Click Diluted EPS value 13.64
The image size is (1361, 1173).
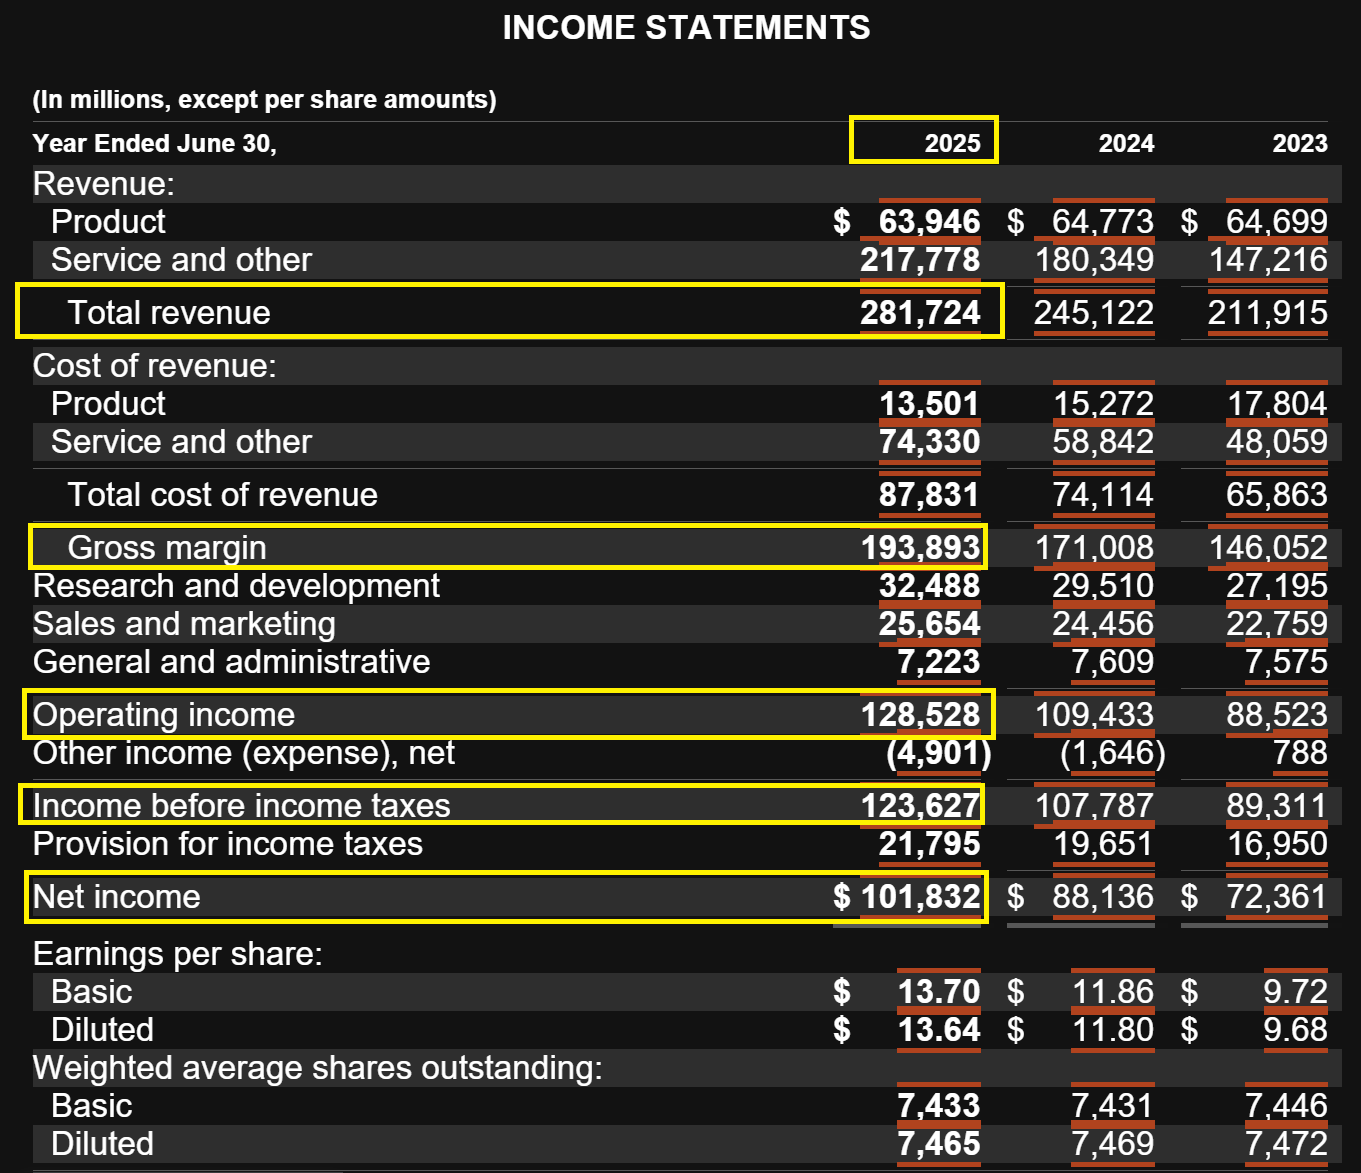click(938, 1029)
